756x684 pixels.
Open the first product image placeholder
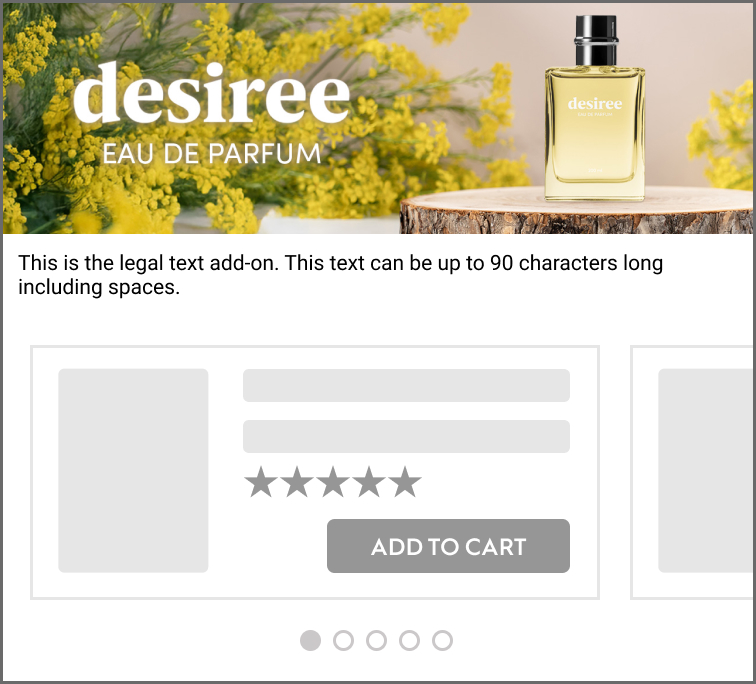click(x=133, y=470)
